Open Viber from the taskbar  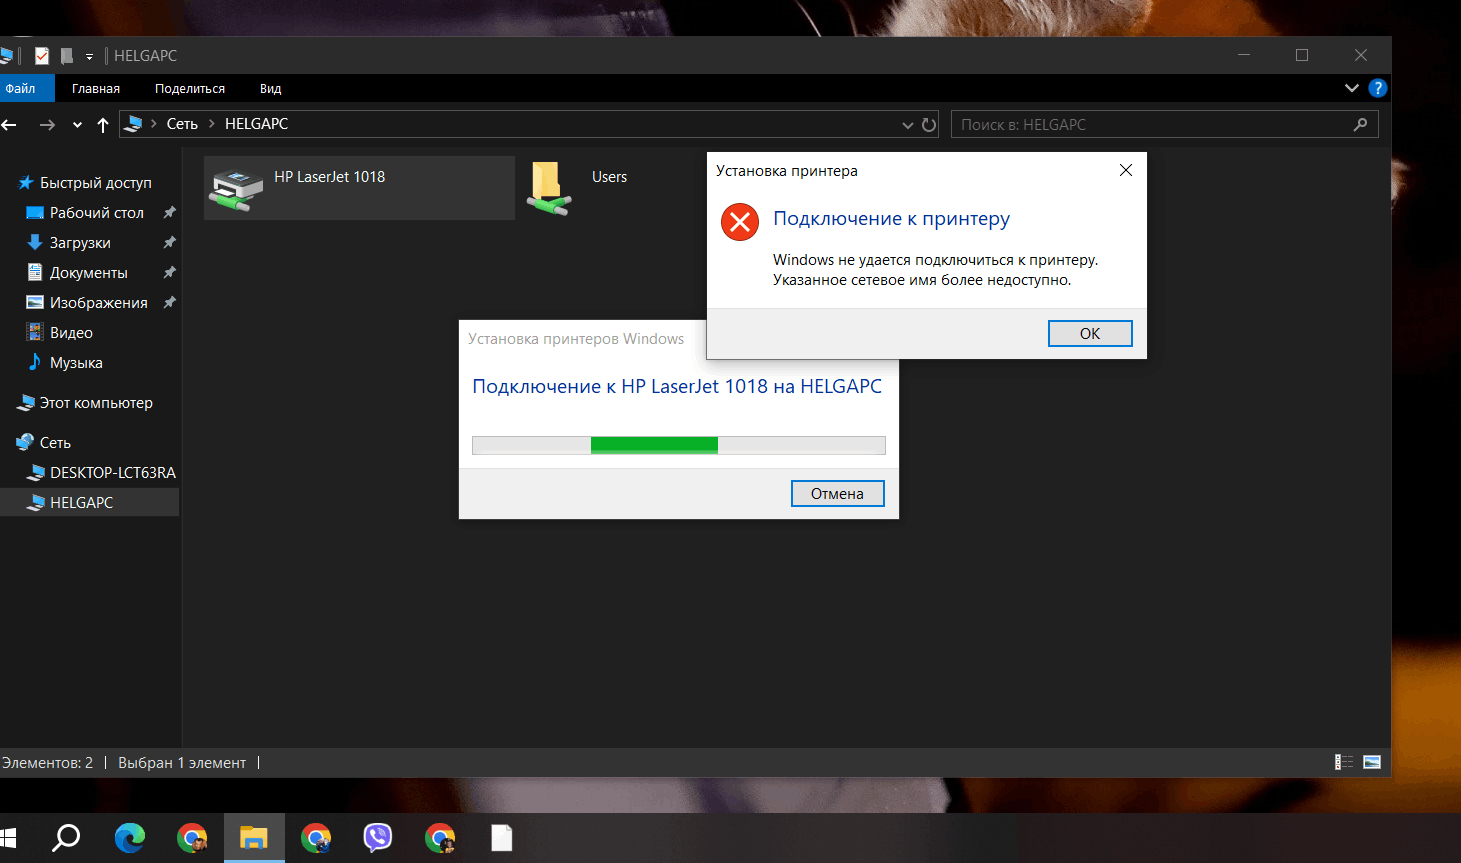click(377, 838)
